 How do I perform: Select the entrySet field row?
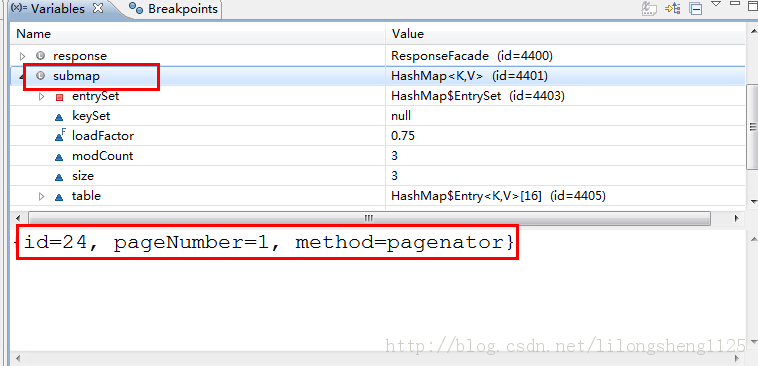[x=378, y=96]
